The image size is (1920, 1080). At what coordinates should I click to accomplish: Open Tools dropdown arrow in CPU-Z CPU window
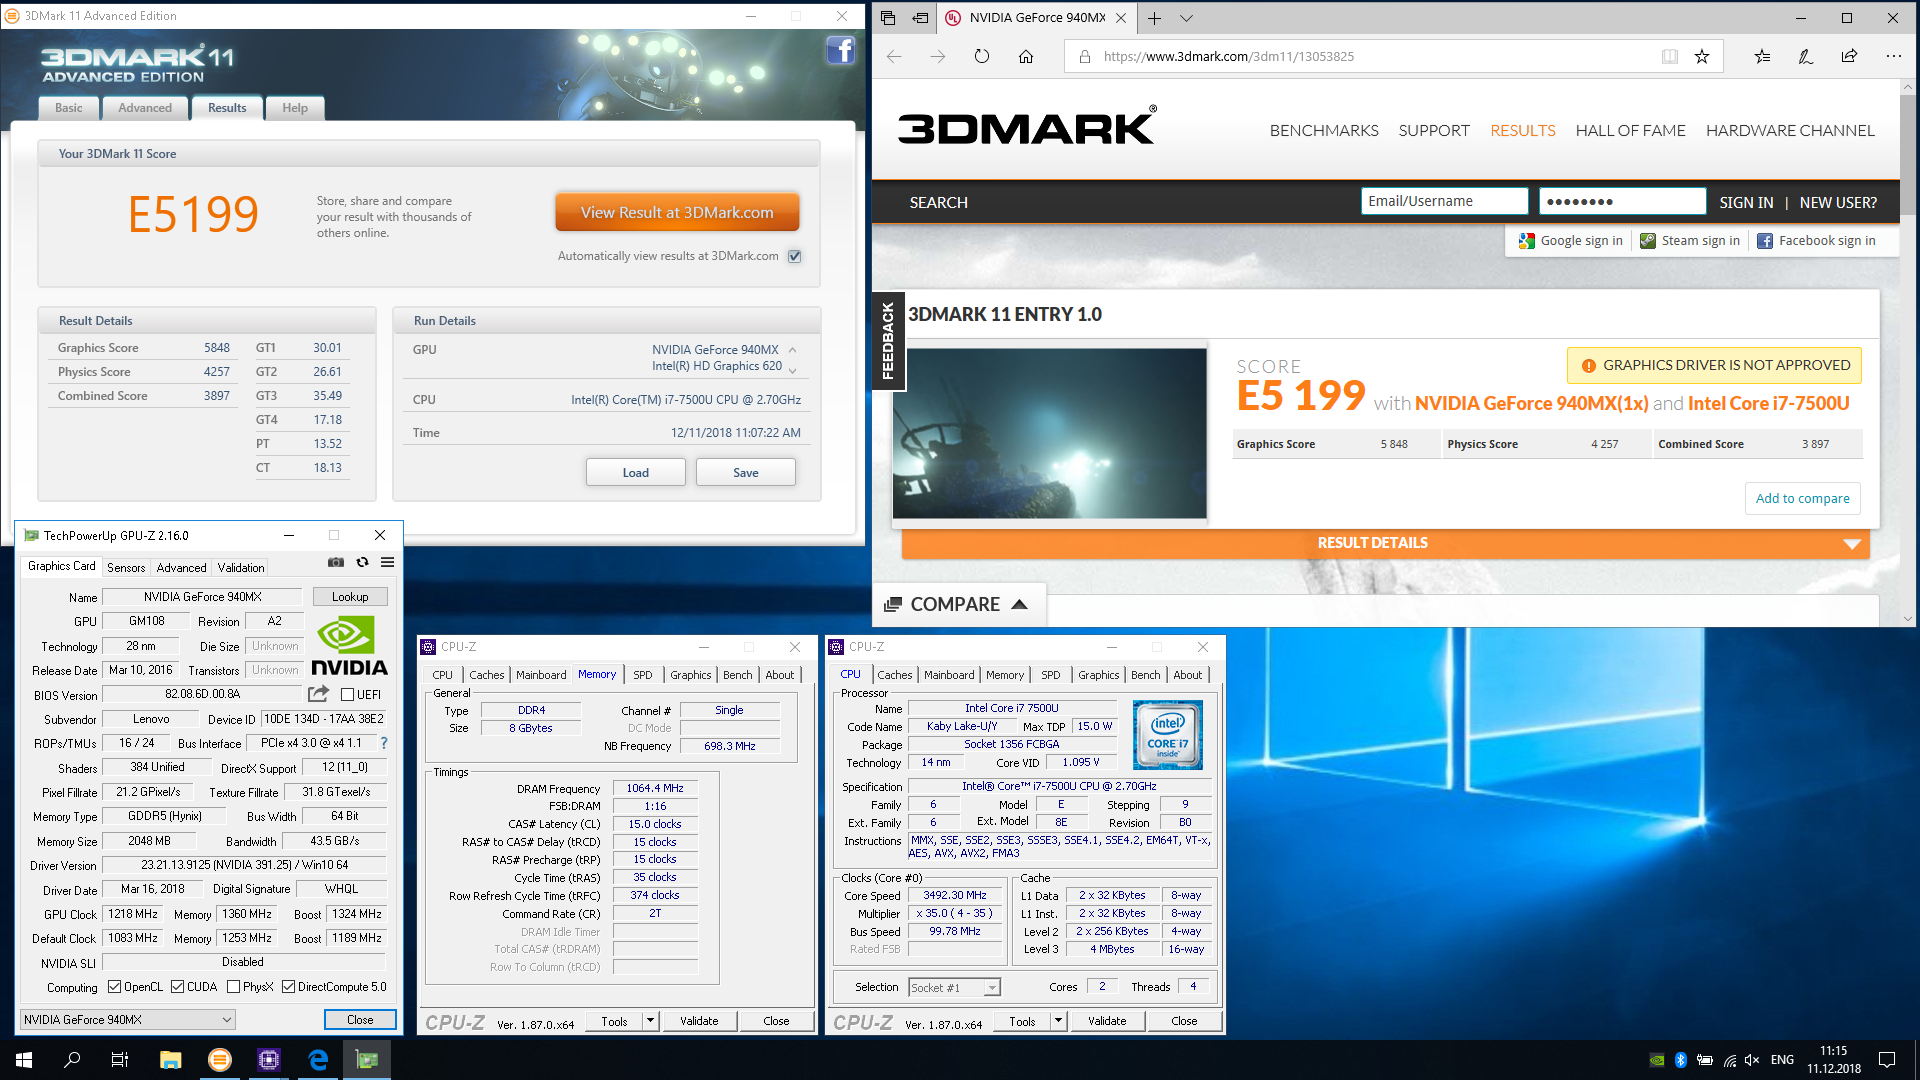click(1058, 1021)
